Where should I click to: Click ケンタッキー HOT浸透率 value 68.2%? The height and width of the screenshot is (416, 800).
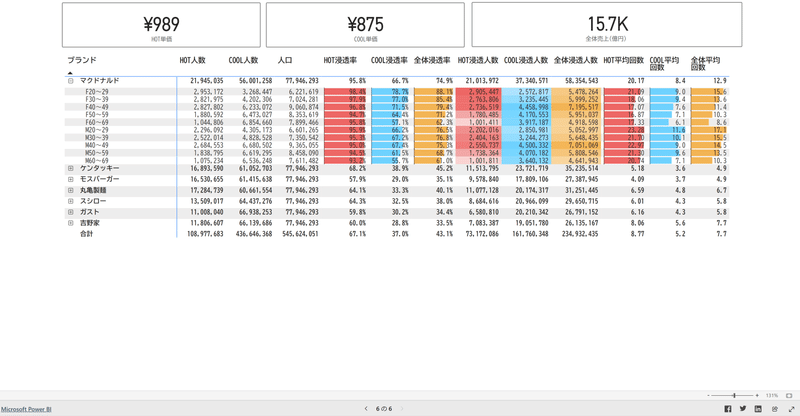click(357, 168)
